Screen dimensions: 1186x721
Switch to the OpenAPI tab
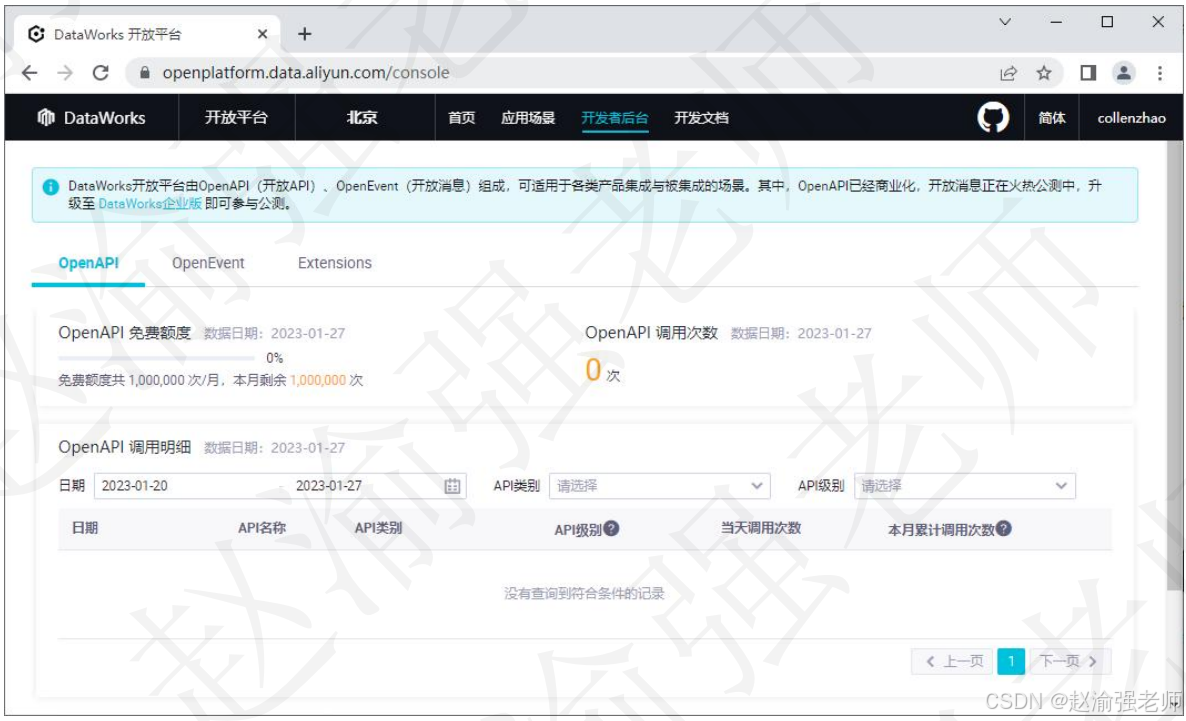point(88,263)
